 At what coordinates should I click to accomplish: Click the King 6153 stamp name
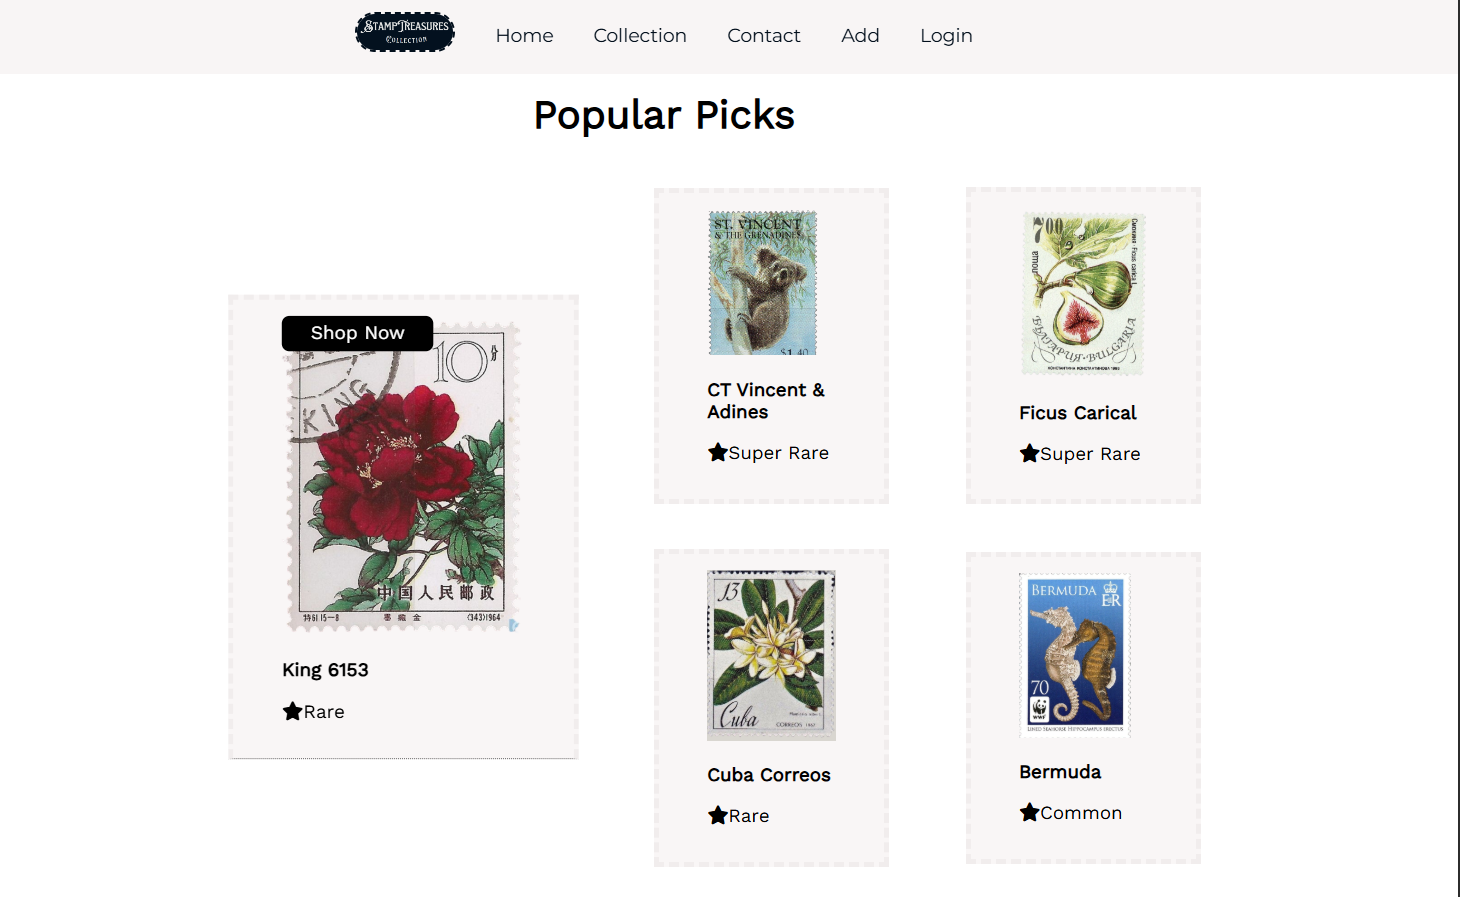point(325,670)
